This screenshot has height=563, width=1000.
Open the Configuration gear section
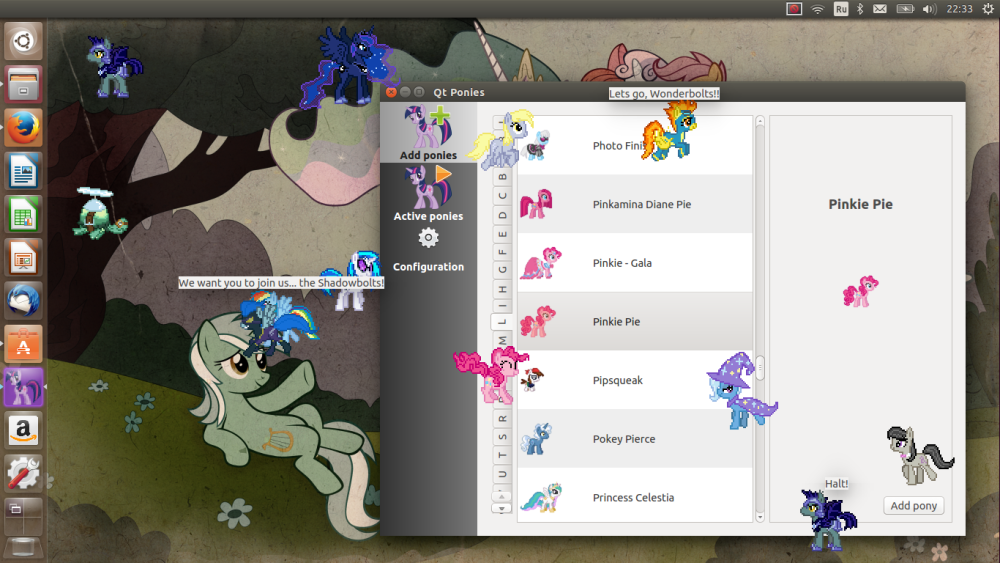(429, 251)
